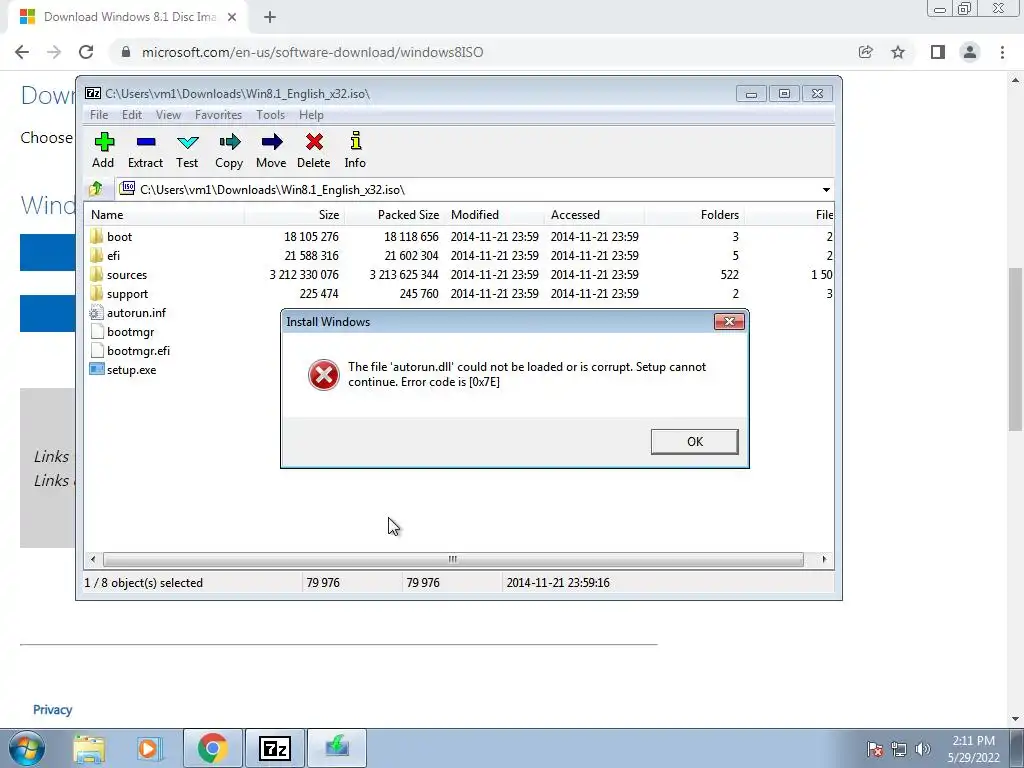Close the Install Windows error dialog
Viewport: 1024px width, 768px height.
pos(729,321)
